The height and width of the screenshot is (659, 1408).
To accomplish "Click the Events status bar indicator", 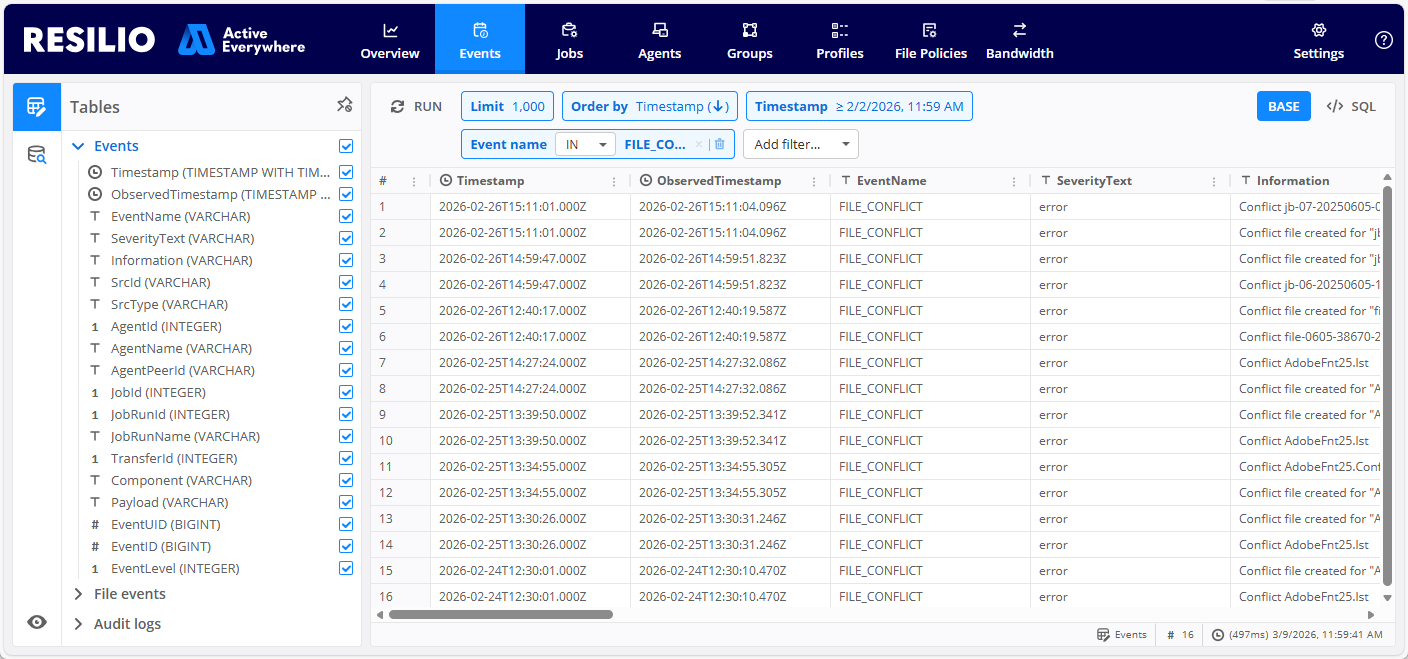I will coord(1122,634).
